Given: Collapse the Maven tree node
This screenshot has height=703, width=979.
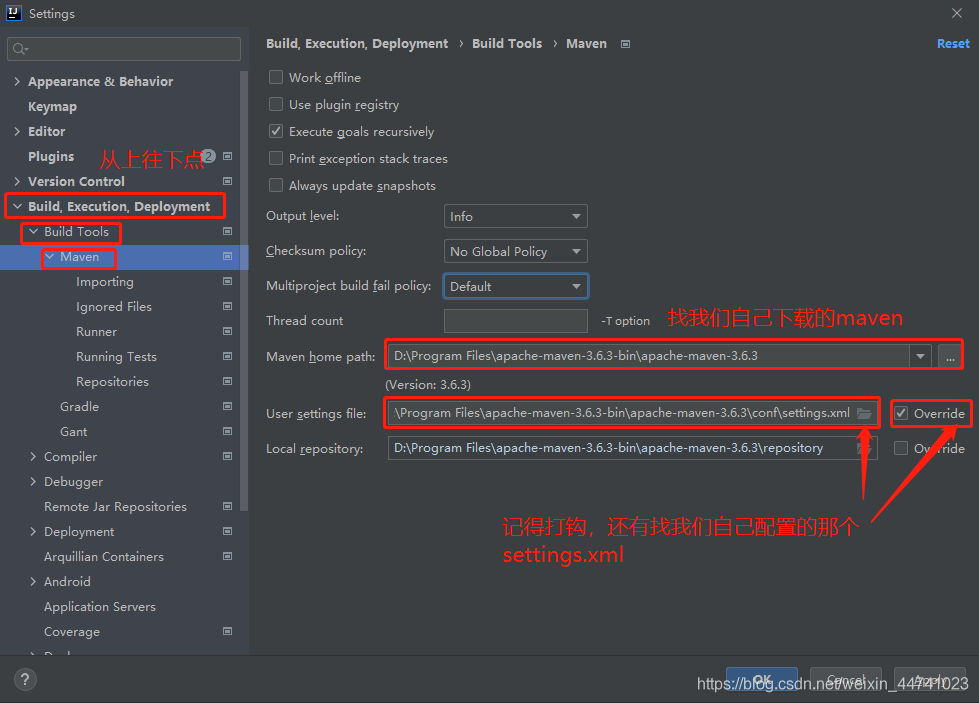Looking at the screenshot, I should tap(49, 256).
